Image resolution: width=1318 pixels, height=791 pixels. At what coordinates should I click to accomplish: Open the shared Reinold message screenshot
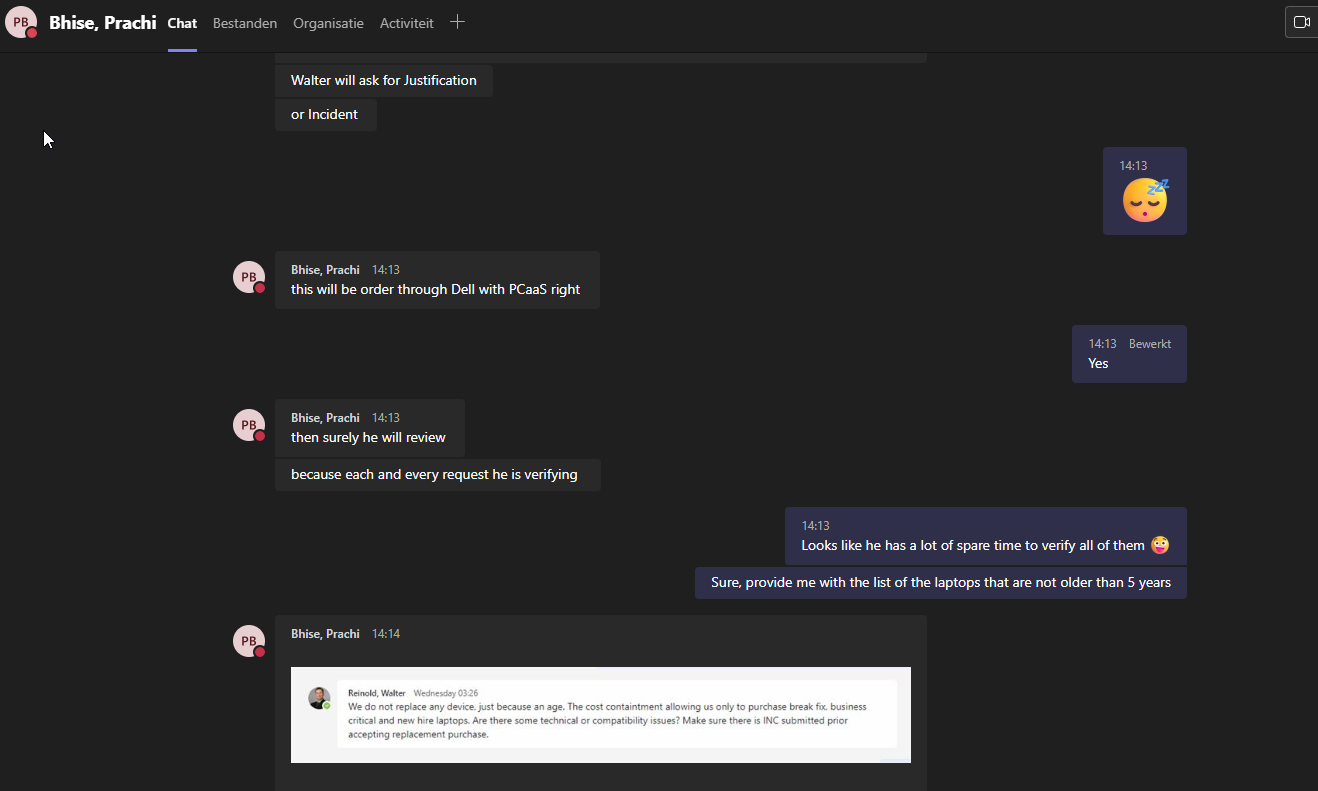click(600, 714)
